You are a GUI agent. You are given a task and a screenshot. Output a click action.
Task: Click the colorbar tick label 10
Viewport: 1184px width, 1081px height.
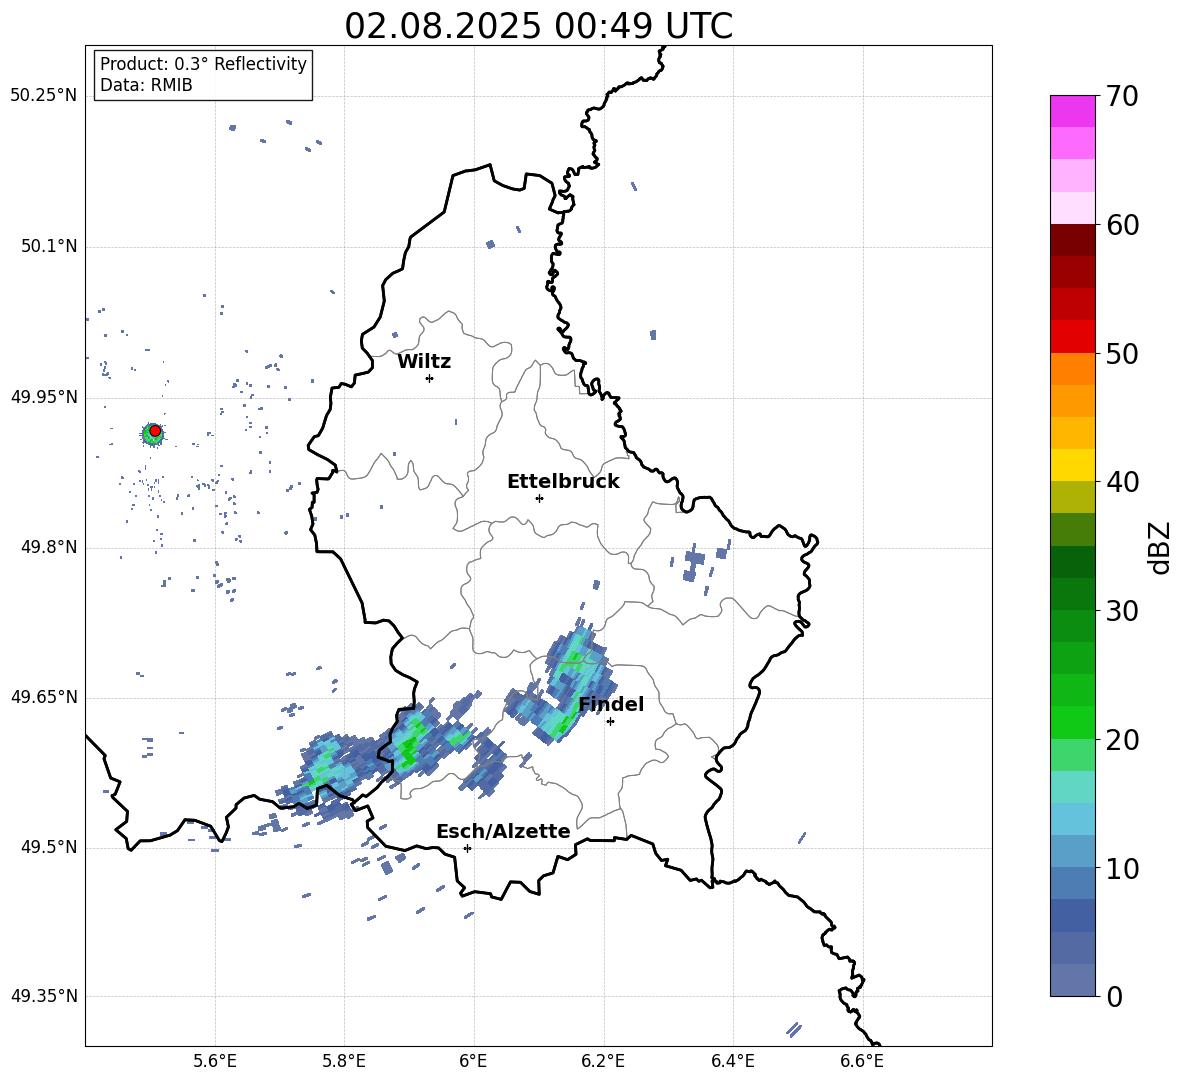coord(1123,868)
